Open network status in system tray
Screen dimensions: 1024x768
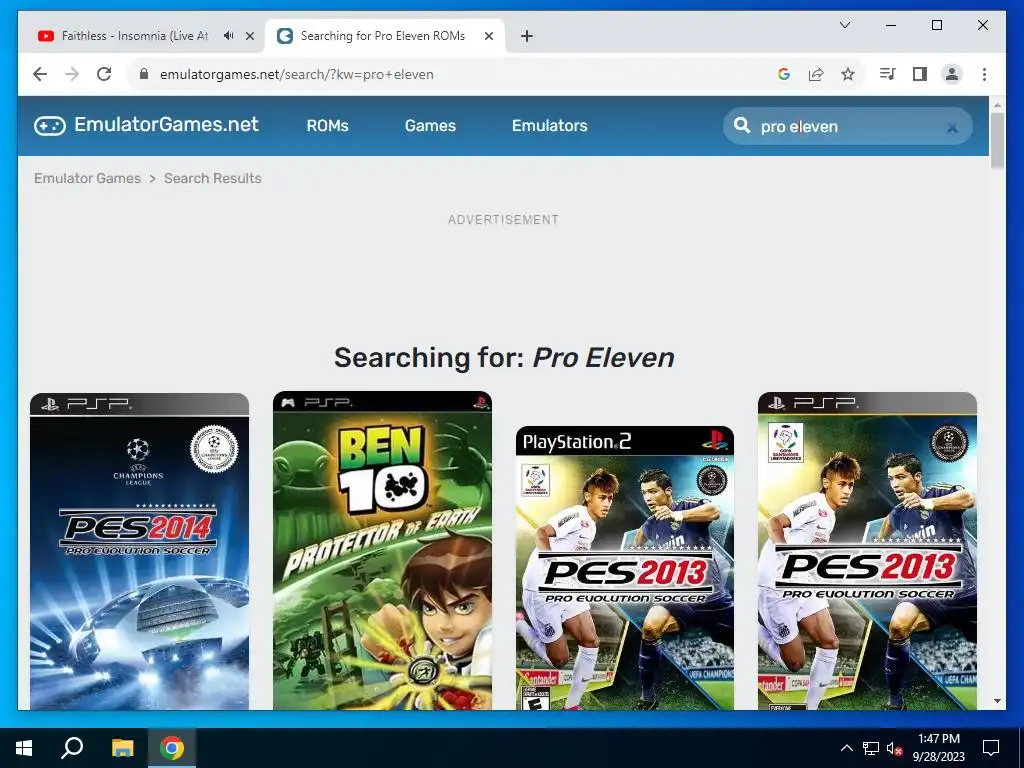tap(871, 748)
